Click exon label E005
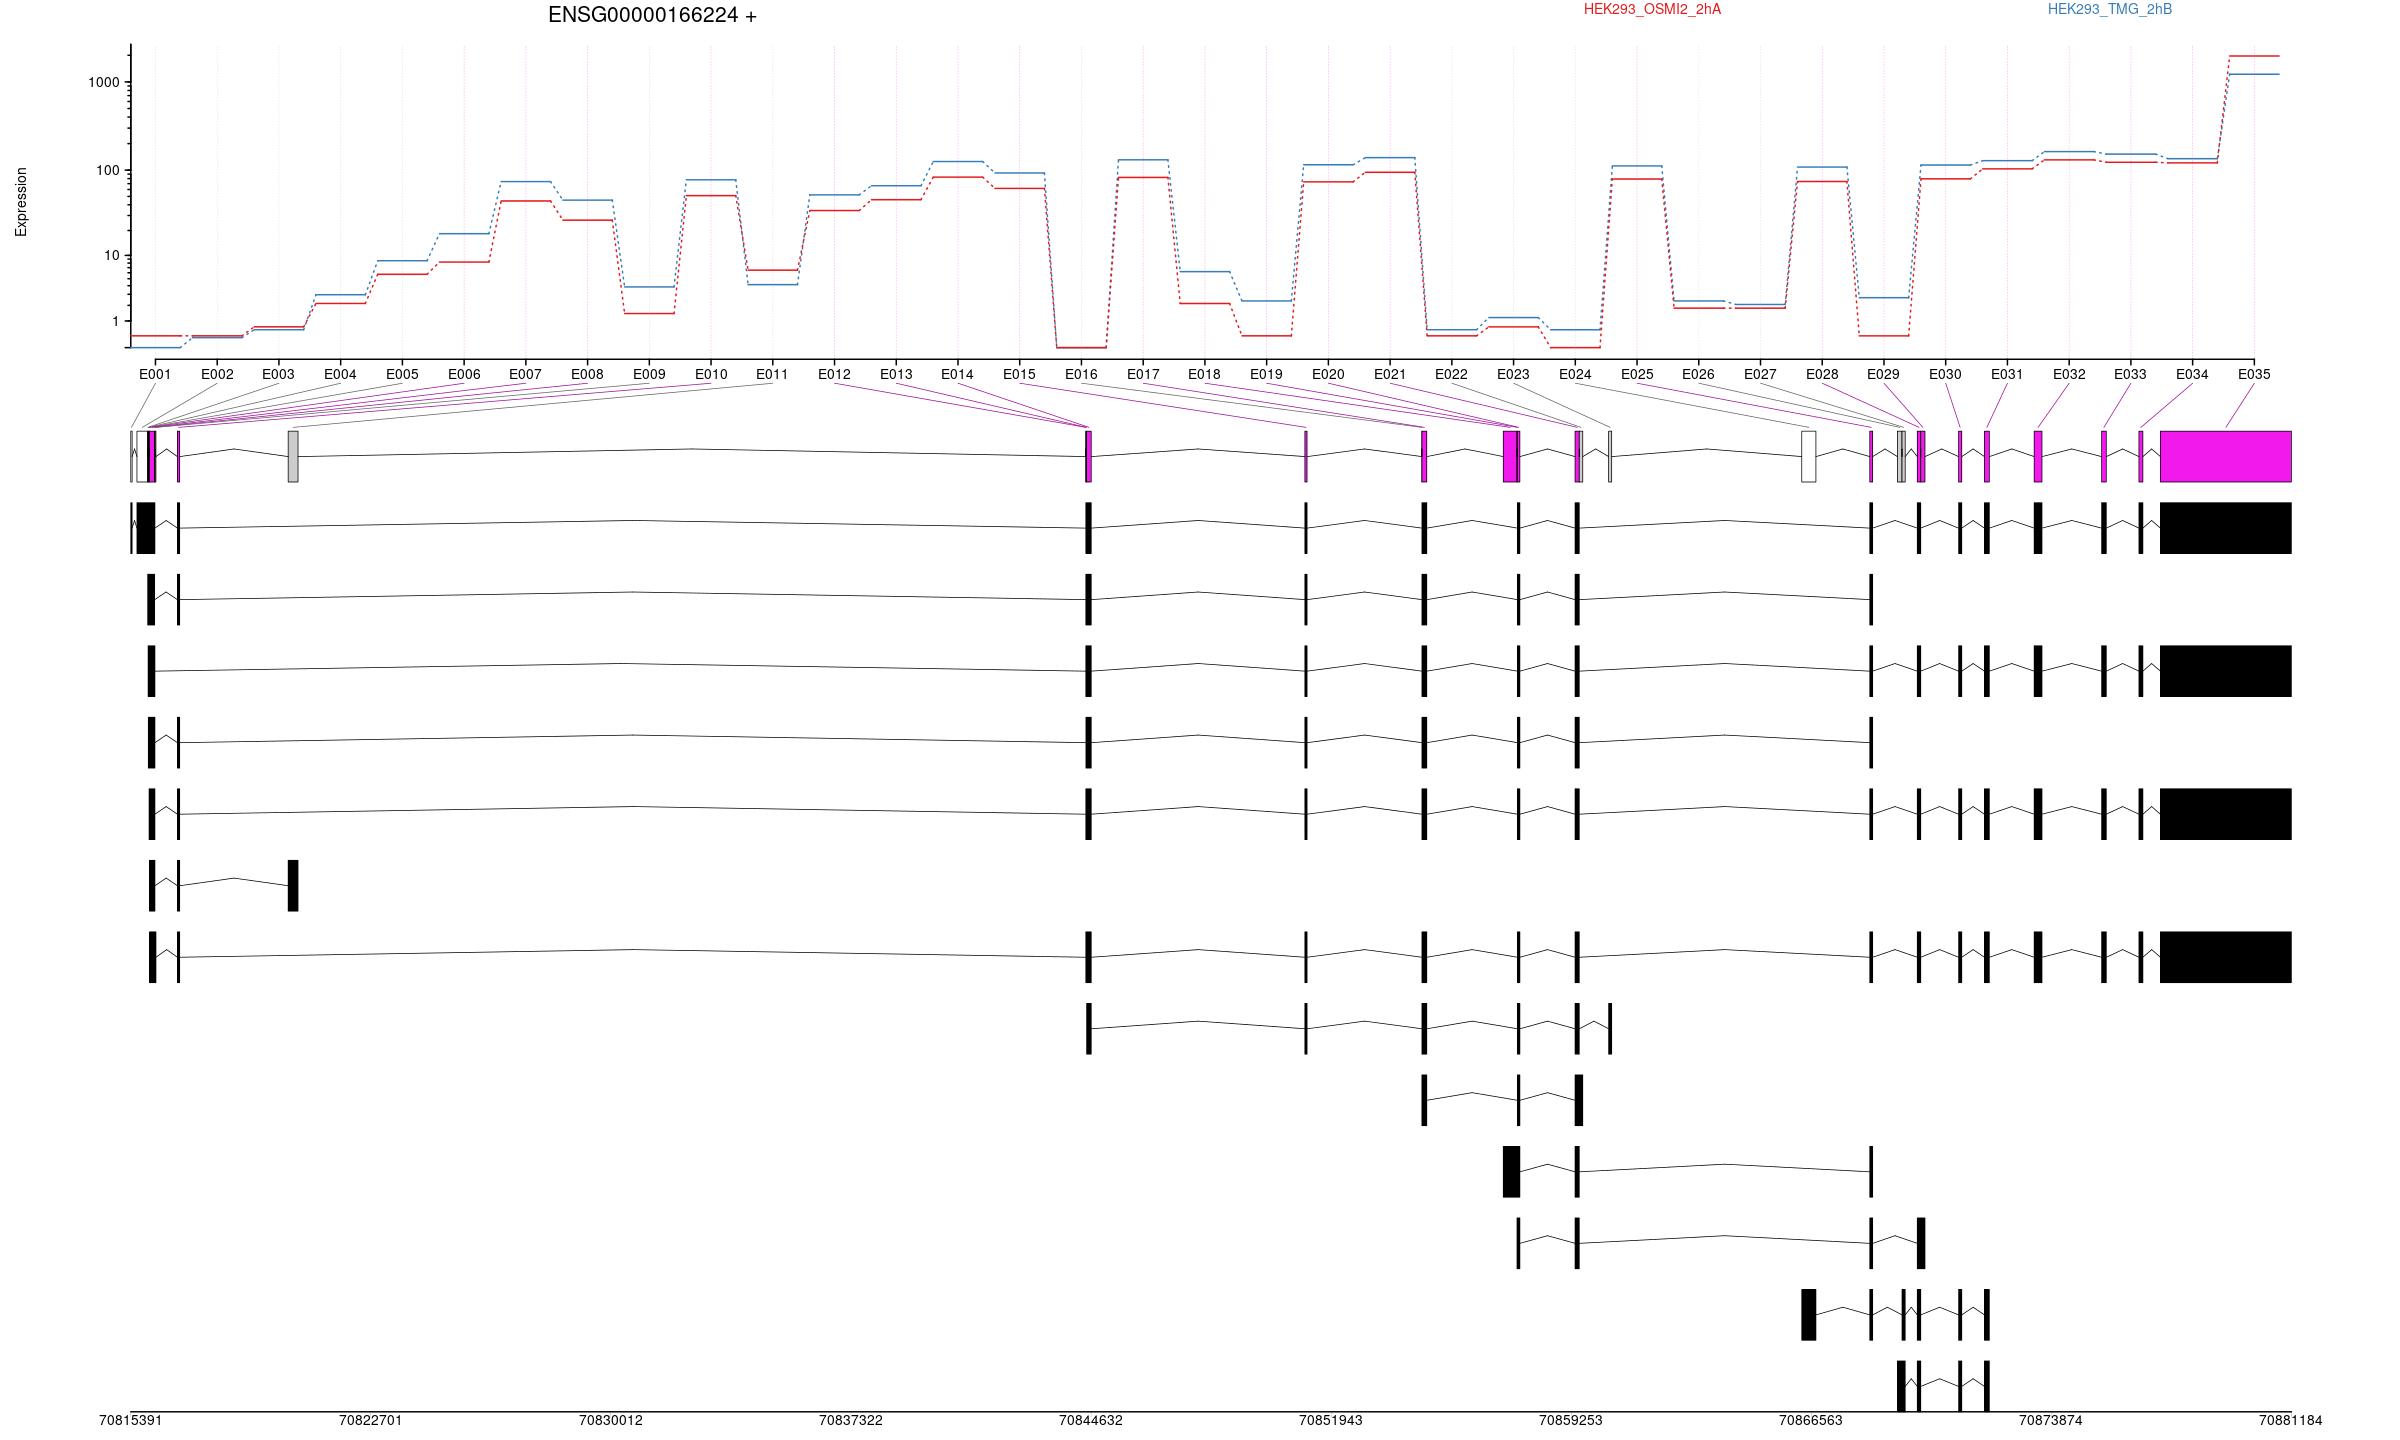Viewport: 2400px width, 1440px height. click(402, 374)
